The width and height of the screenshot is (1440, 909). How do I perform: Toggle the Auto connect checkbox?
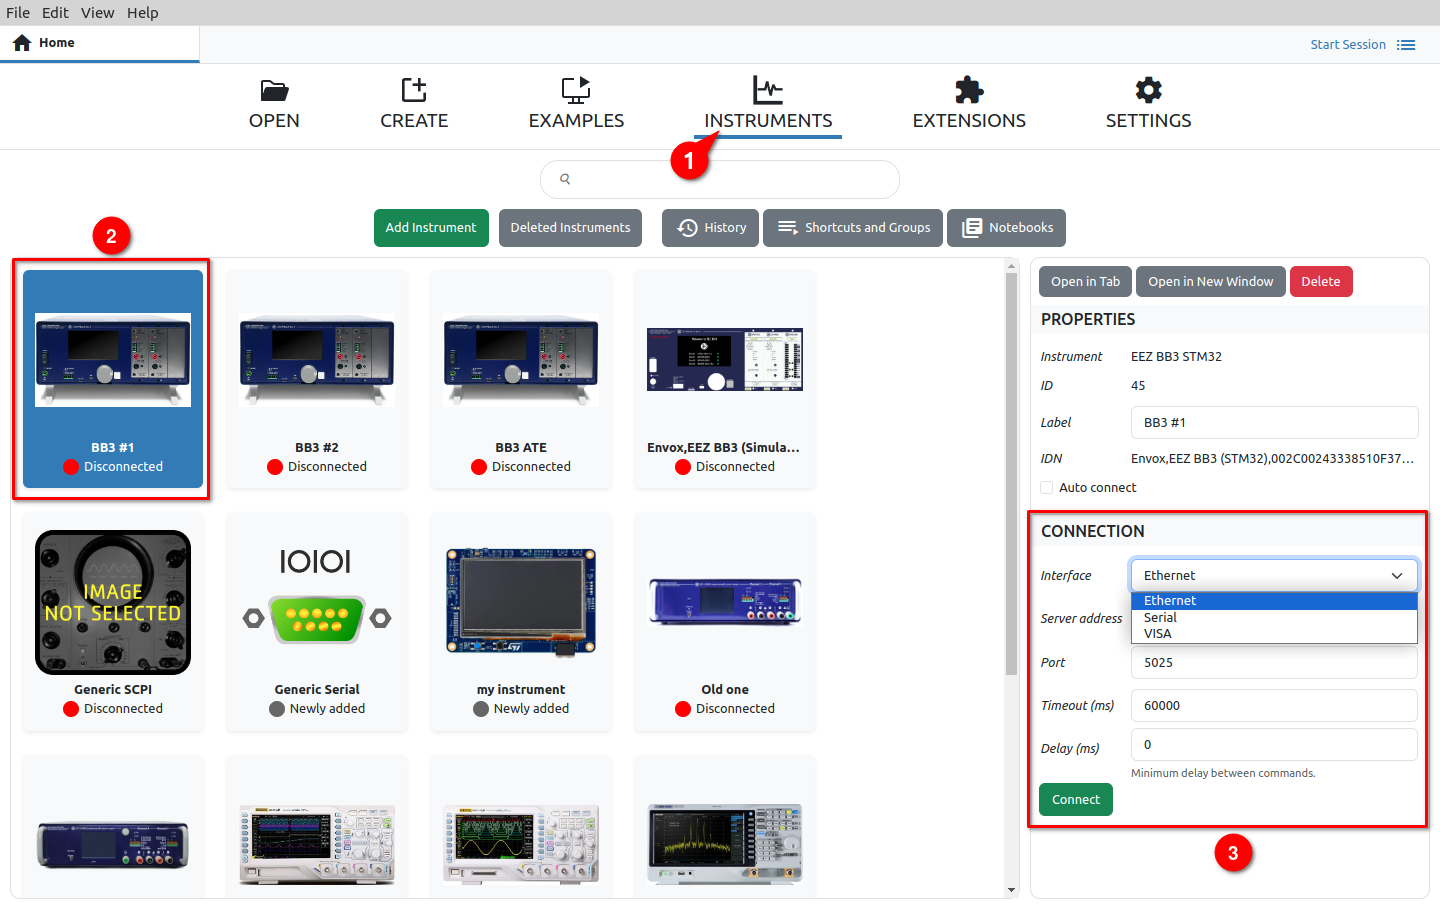point(1047,488)
